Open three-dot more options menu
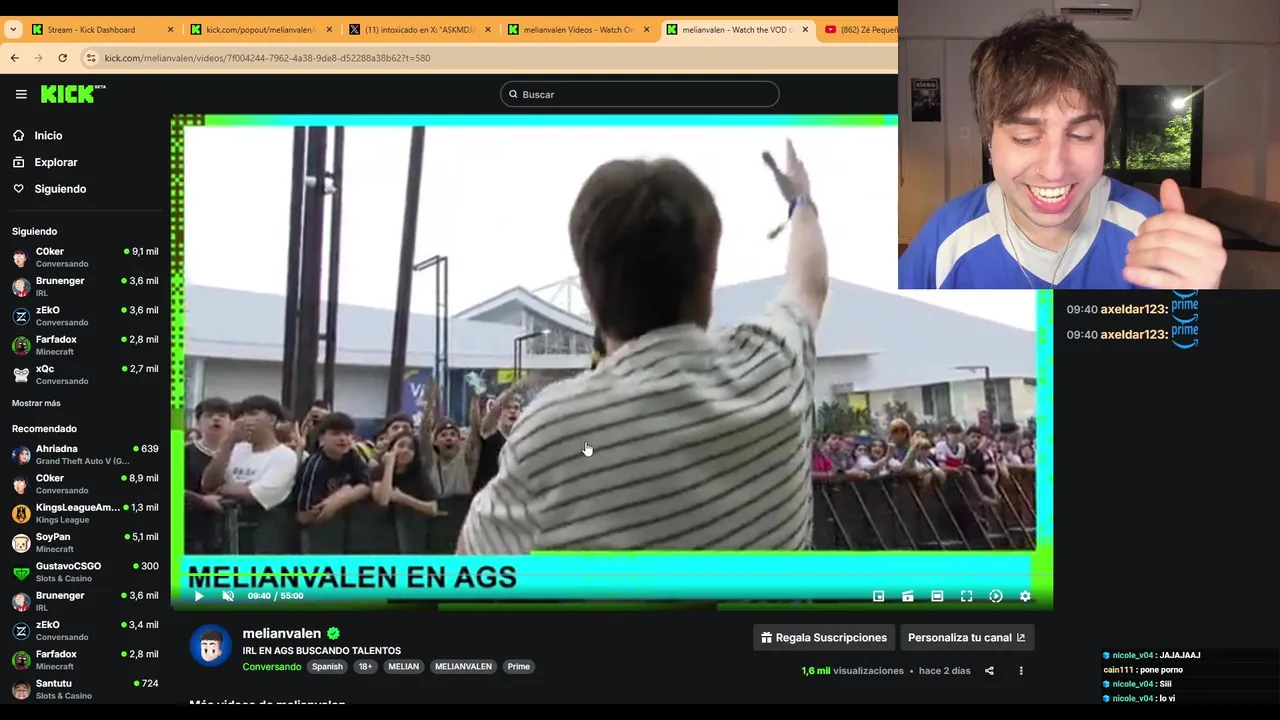Screen dimensions: 1280x720 coord(1021,671)
